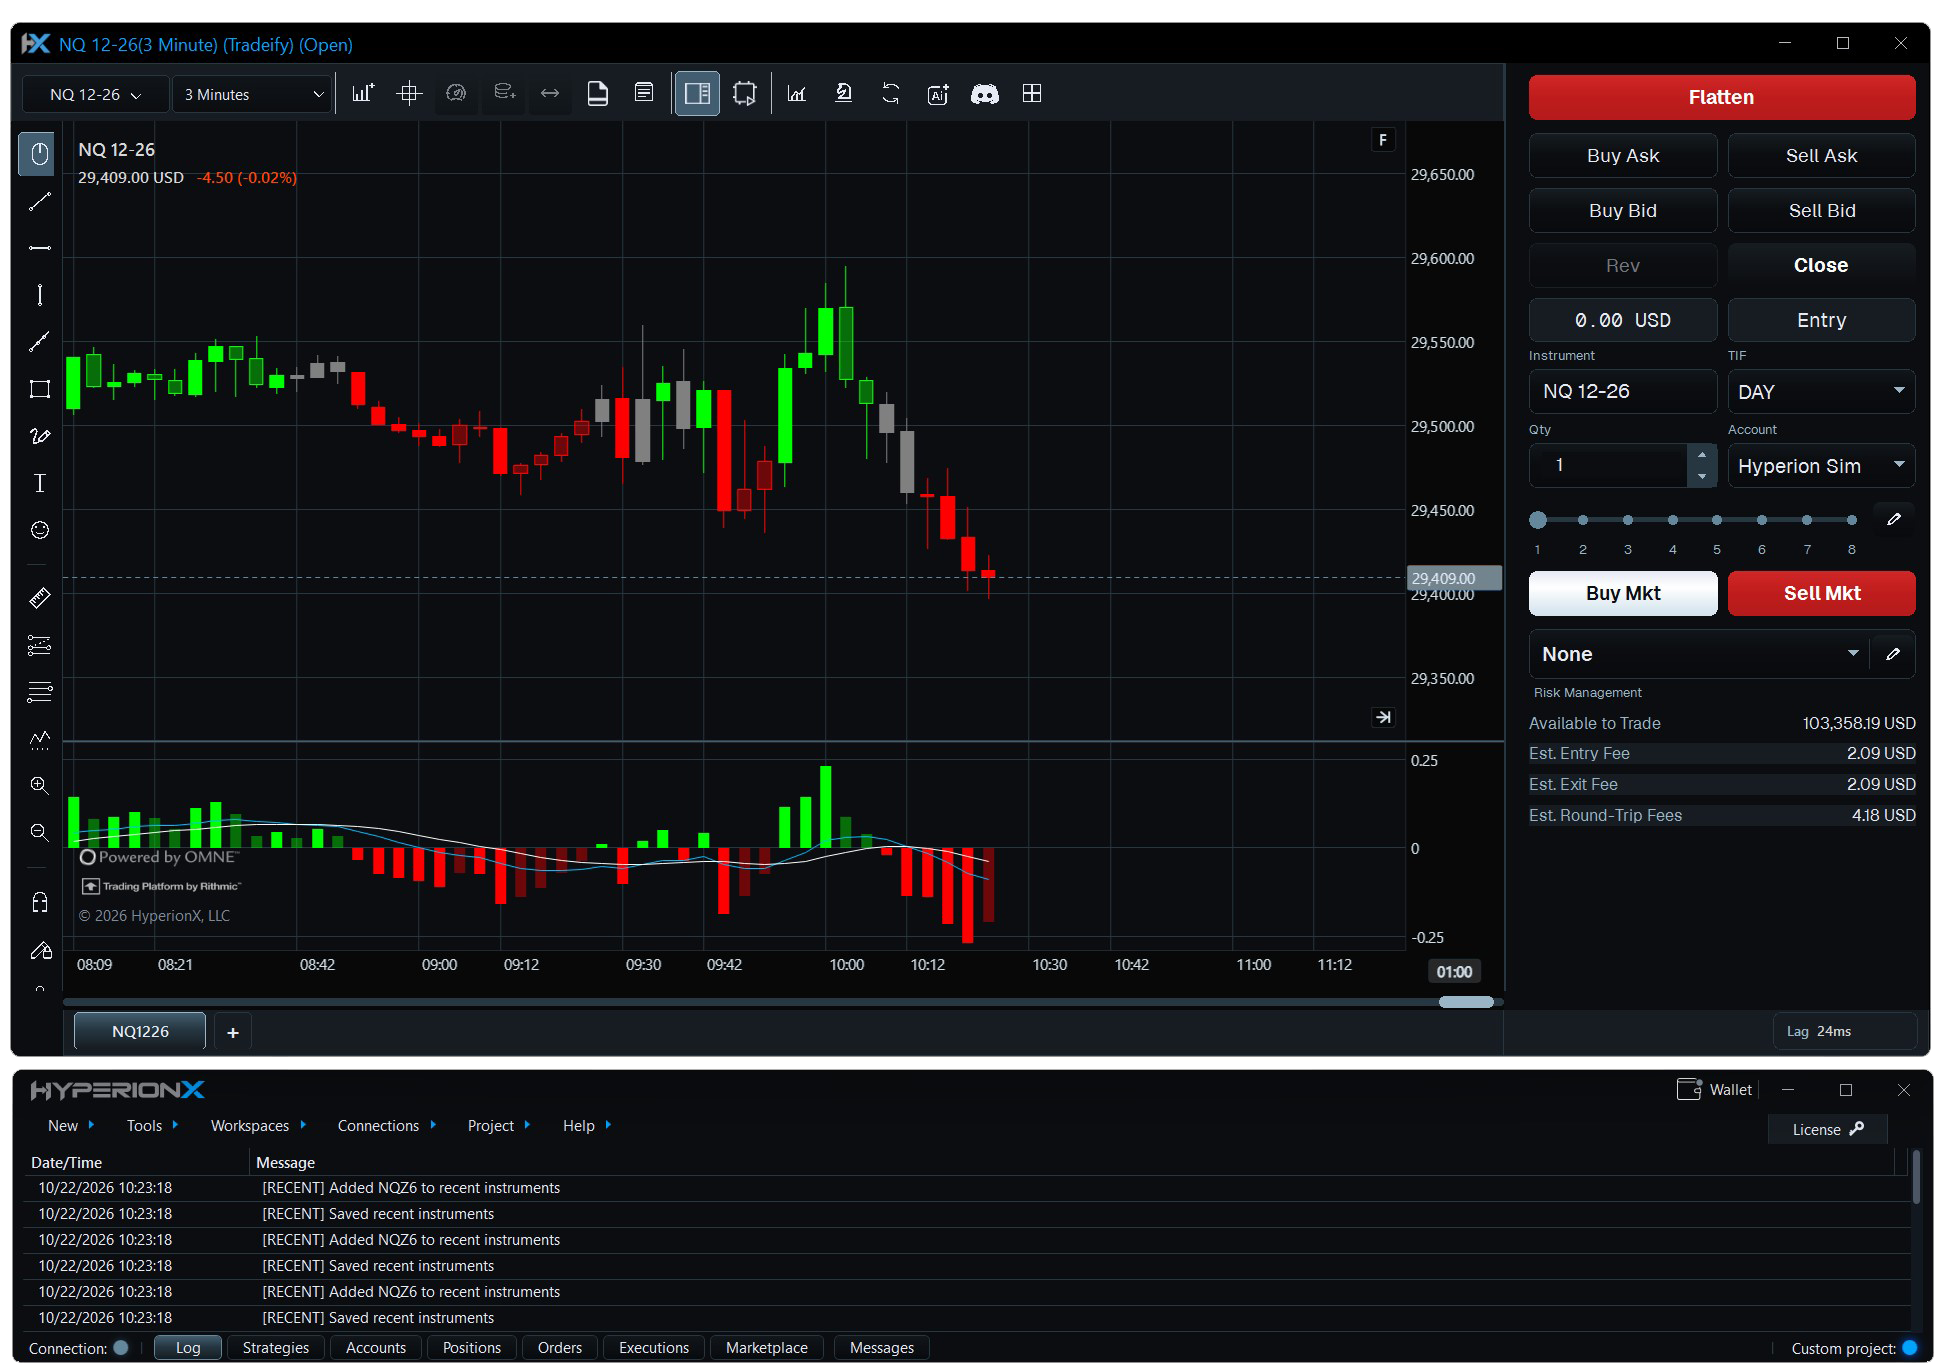Select the text annotation tool
This screenshot has width=1947, height=1367.
[39, 483]
